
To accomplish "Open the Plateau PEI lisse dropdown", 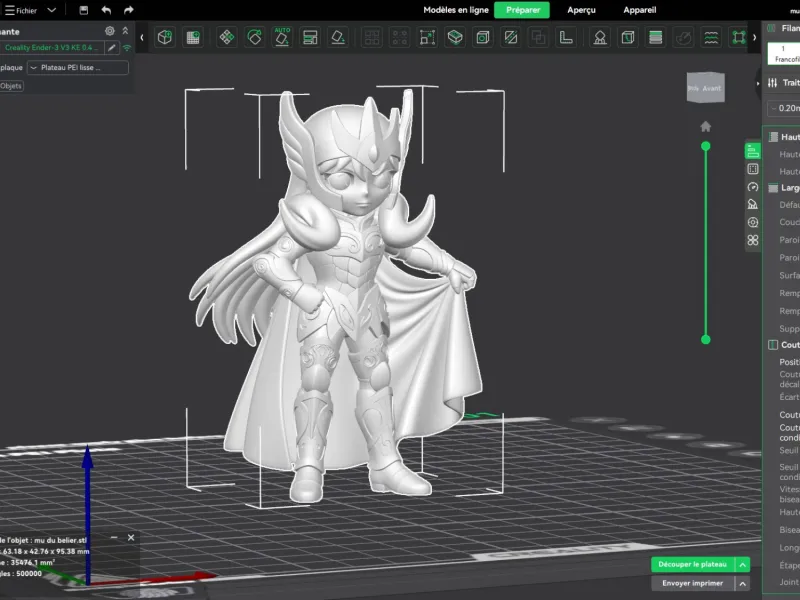I will coord(78,67).
